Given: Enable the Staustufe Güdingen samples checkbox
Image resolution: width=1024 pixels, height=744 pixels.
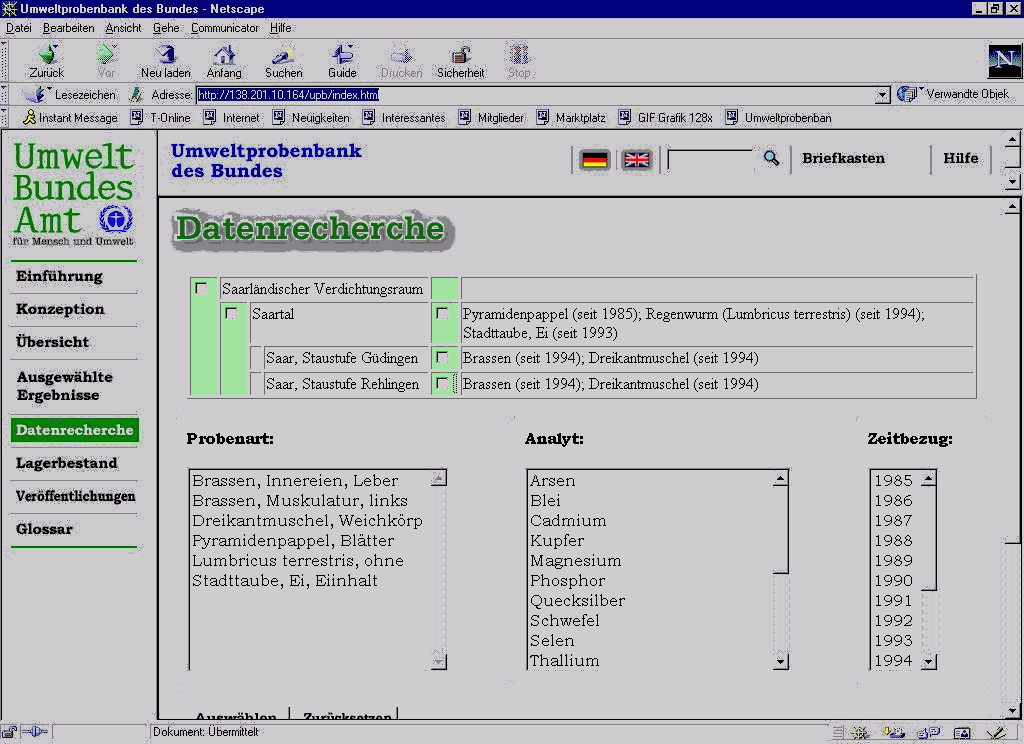Looking at the screenshot, I should click(x=442, y=358).
